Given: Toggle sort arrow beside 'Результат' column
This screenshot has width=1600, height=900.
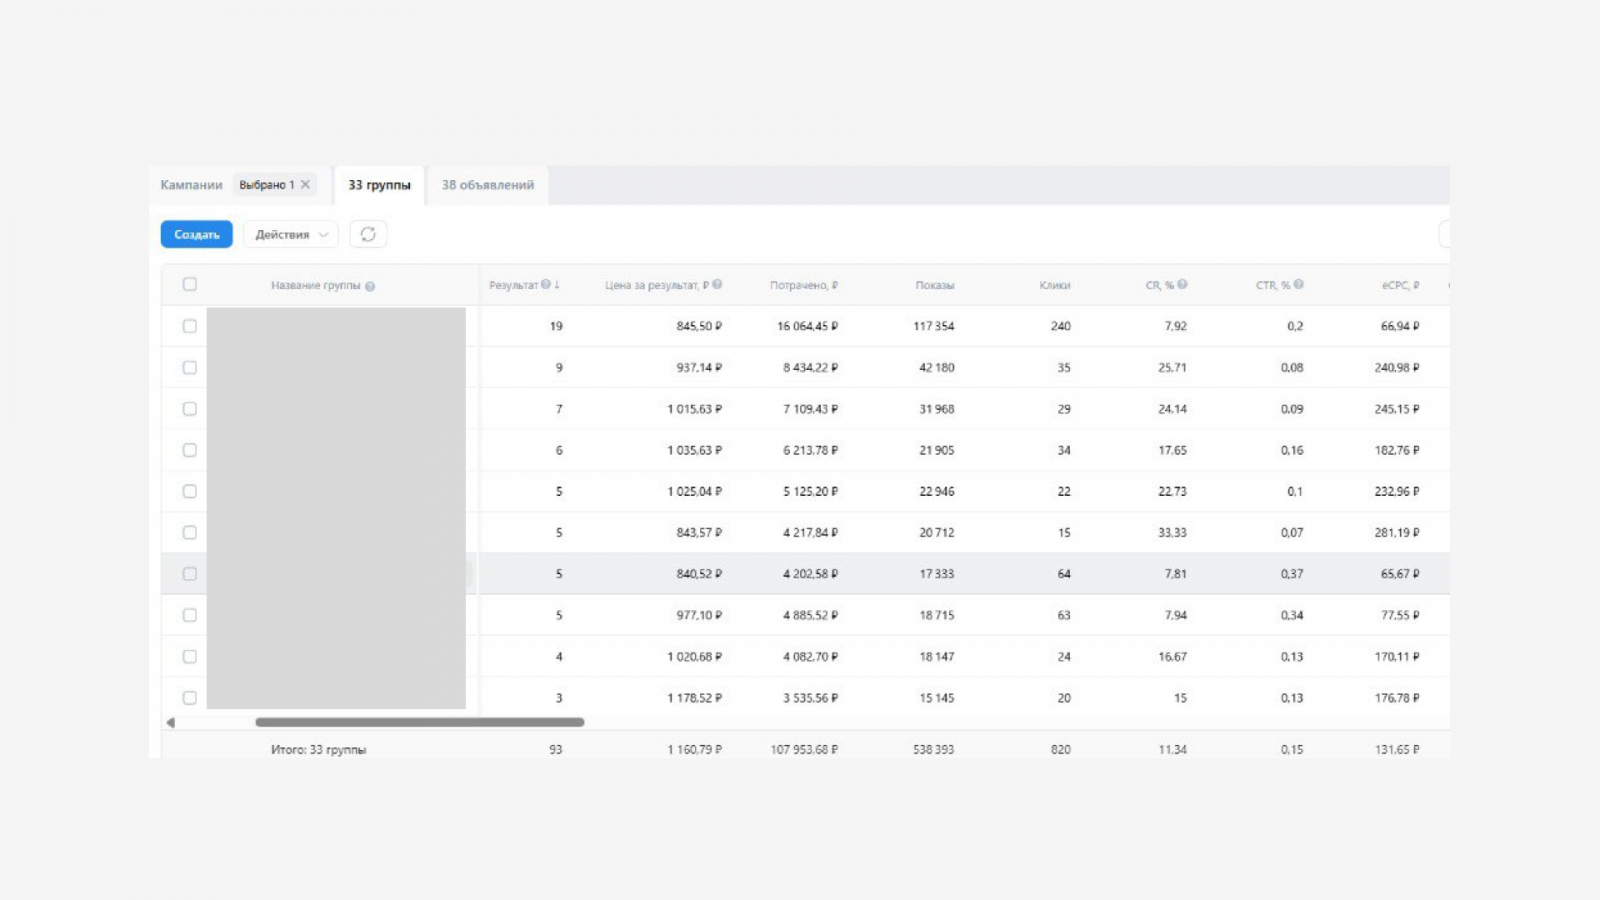Looking at the screenshot, I should [557, 285].
